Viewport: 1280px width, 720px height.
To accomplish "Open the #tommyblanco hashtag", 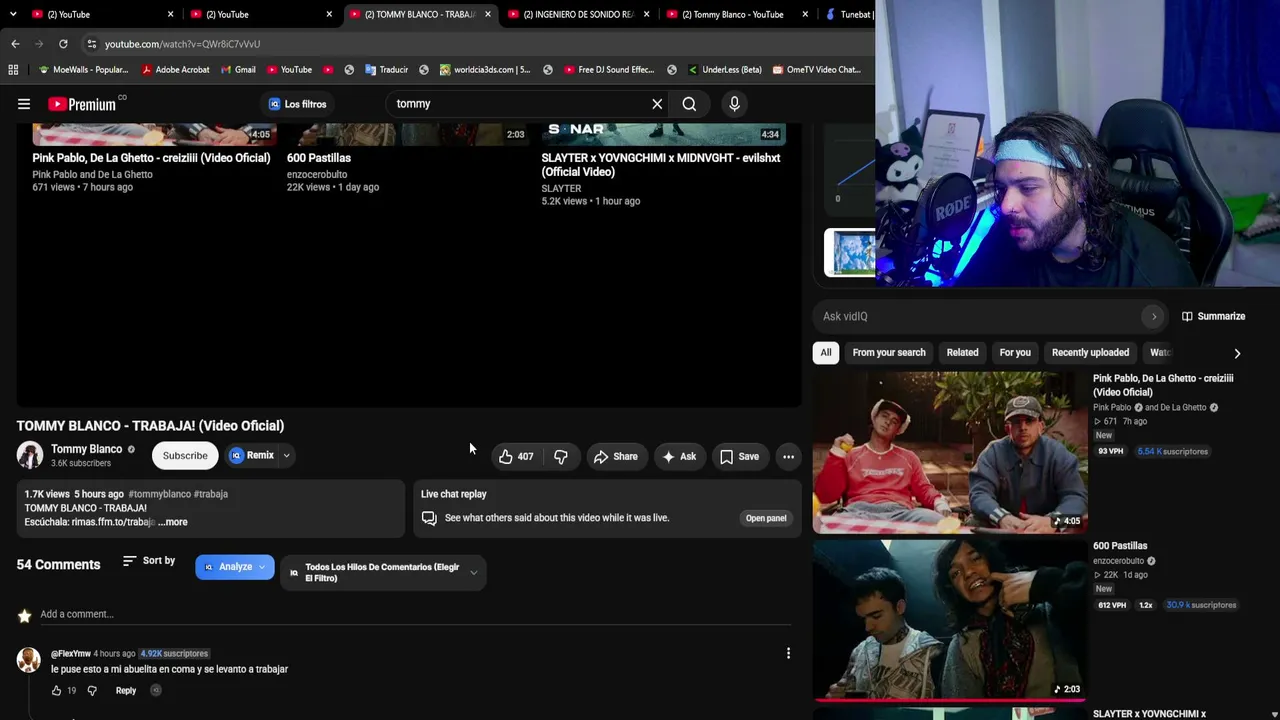I will (158, 494).
